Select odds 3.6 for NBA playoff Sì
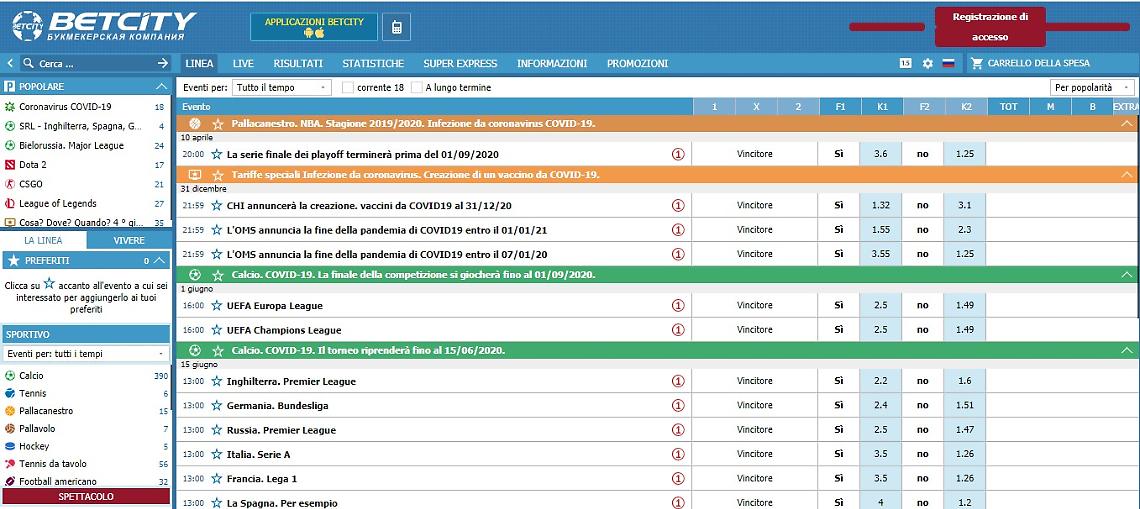The width and height of the screenshot is (1140, 509). click(x=880, y=154)
